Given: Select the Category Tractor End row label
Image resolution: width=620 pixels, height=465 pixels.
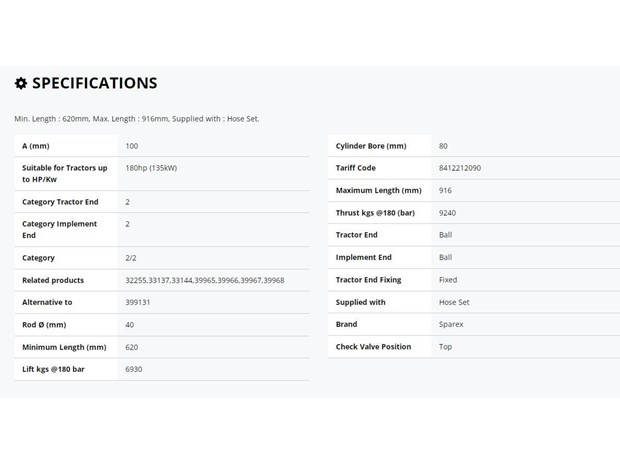Looking at the screenshot, I should (x=60, y=202).
